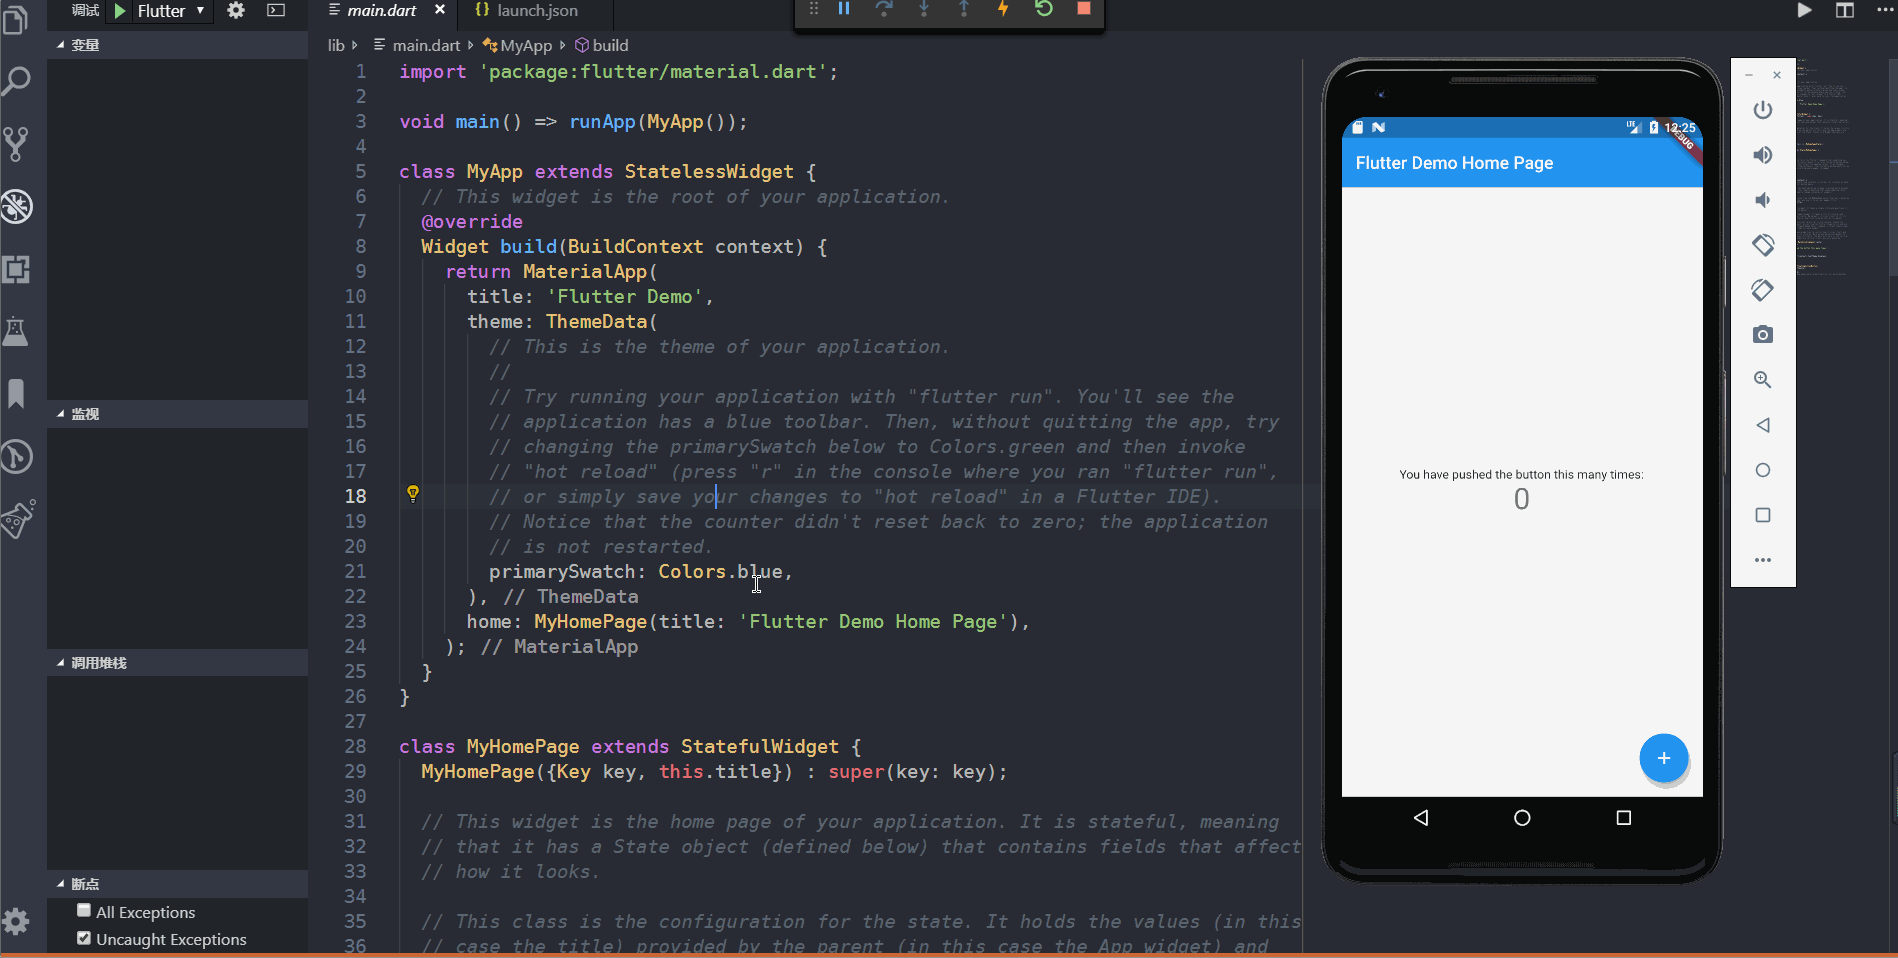Rotate emulator right
1898x958 pixels.
pyautogui.click(x=1763, y=290)
